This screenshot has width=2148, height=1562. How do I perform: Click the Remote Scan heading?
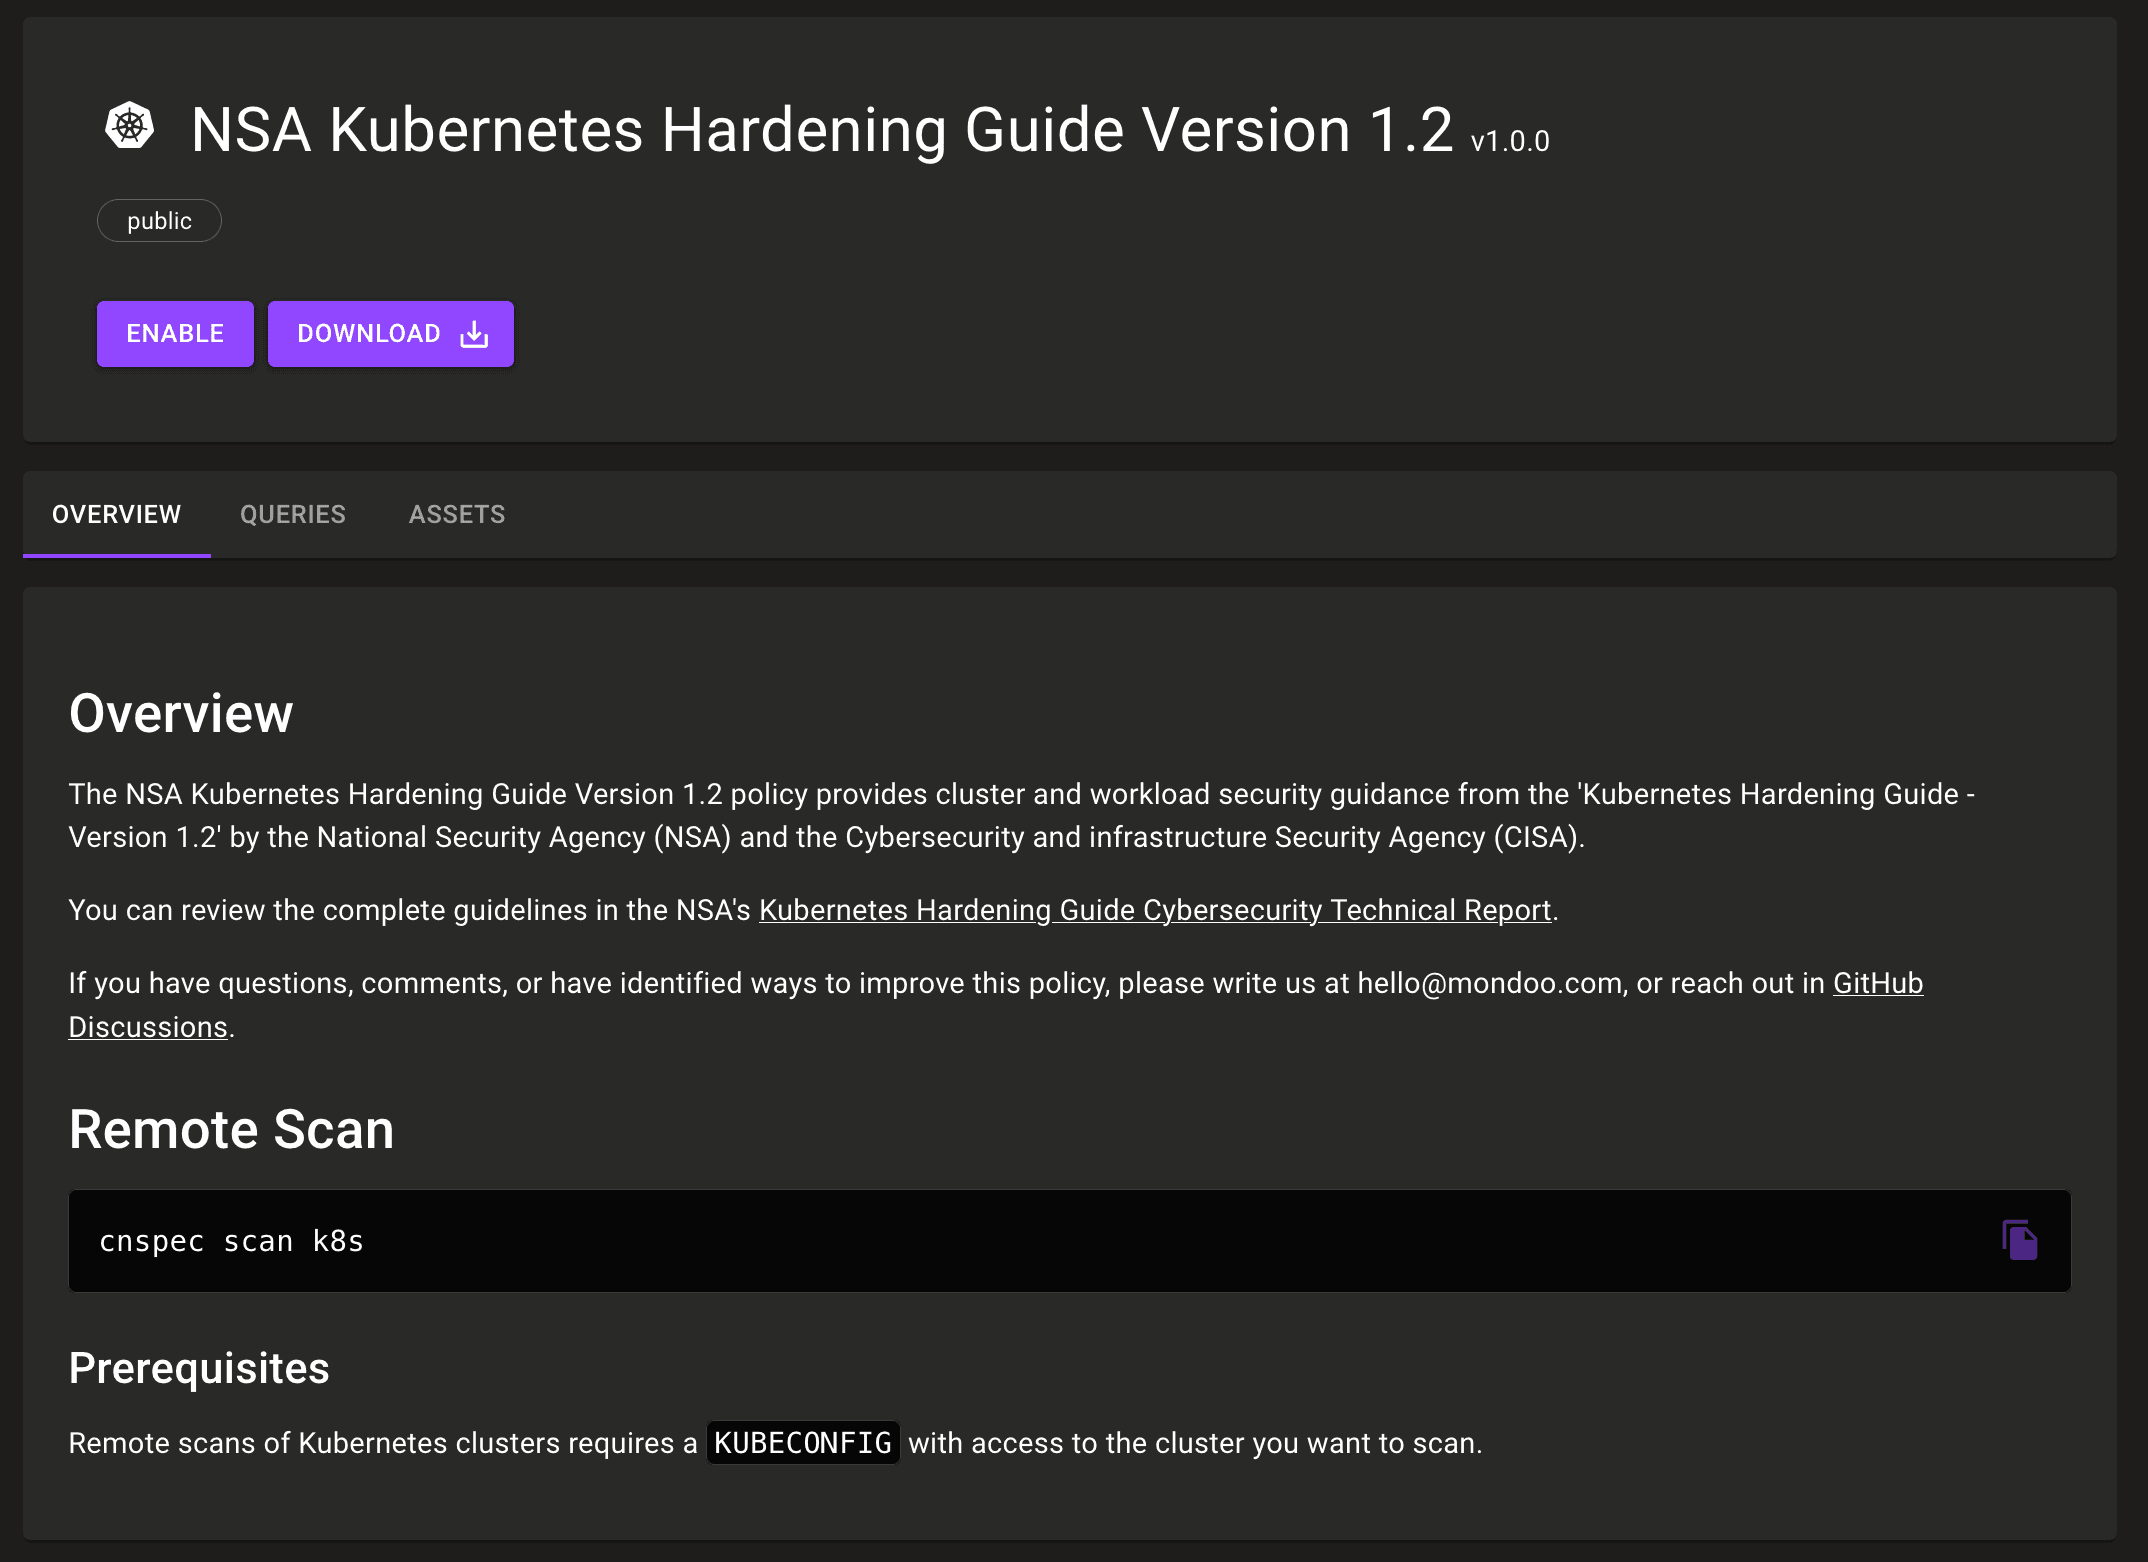231,1130
